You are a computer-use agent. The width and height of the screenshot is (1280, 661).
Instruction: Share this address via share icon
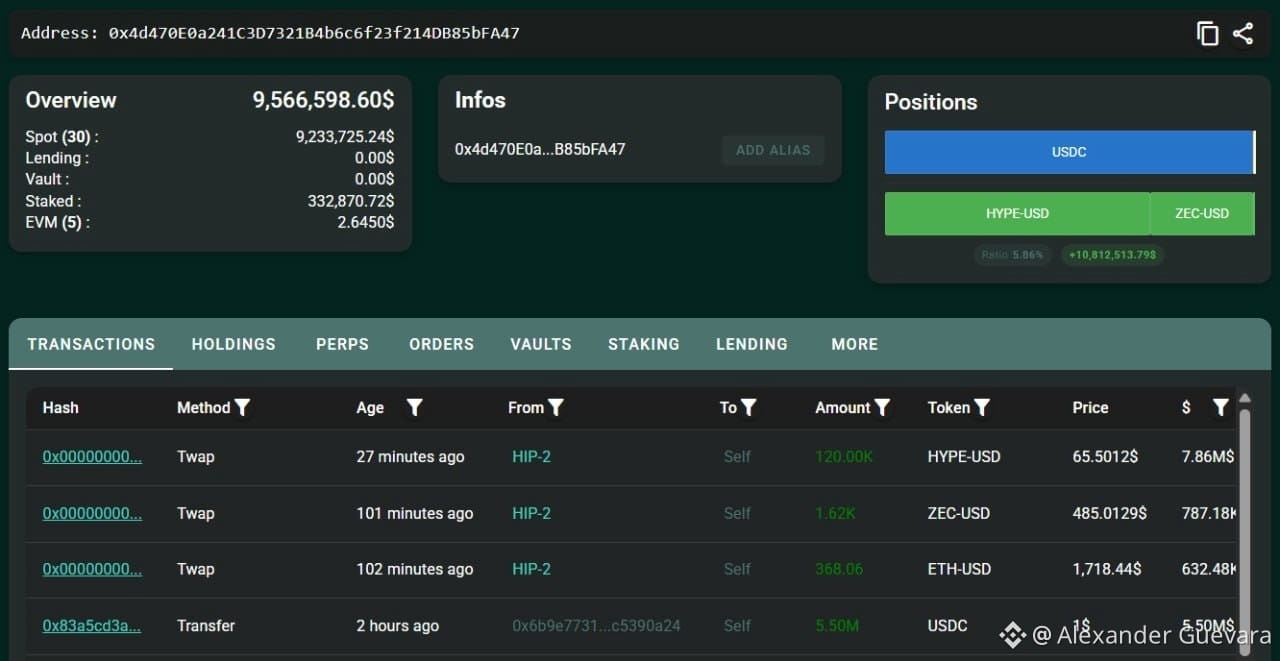coord(1243,33)
